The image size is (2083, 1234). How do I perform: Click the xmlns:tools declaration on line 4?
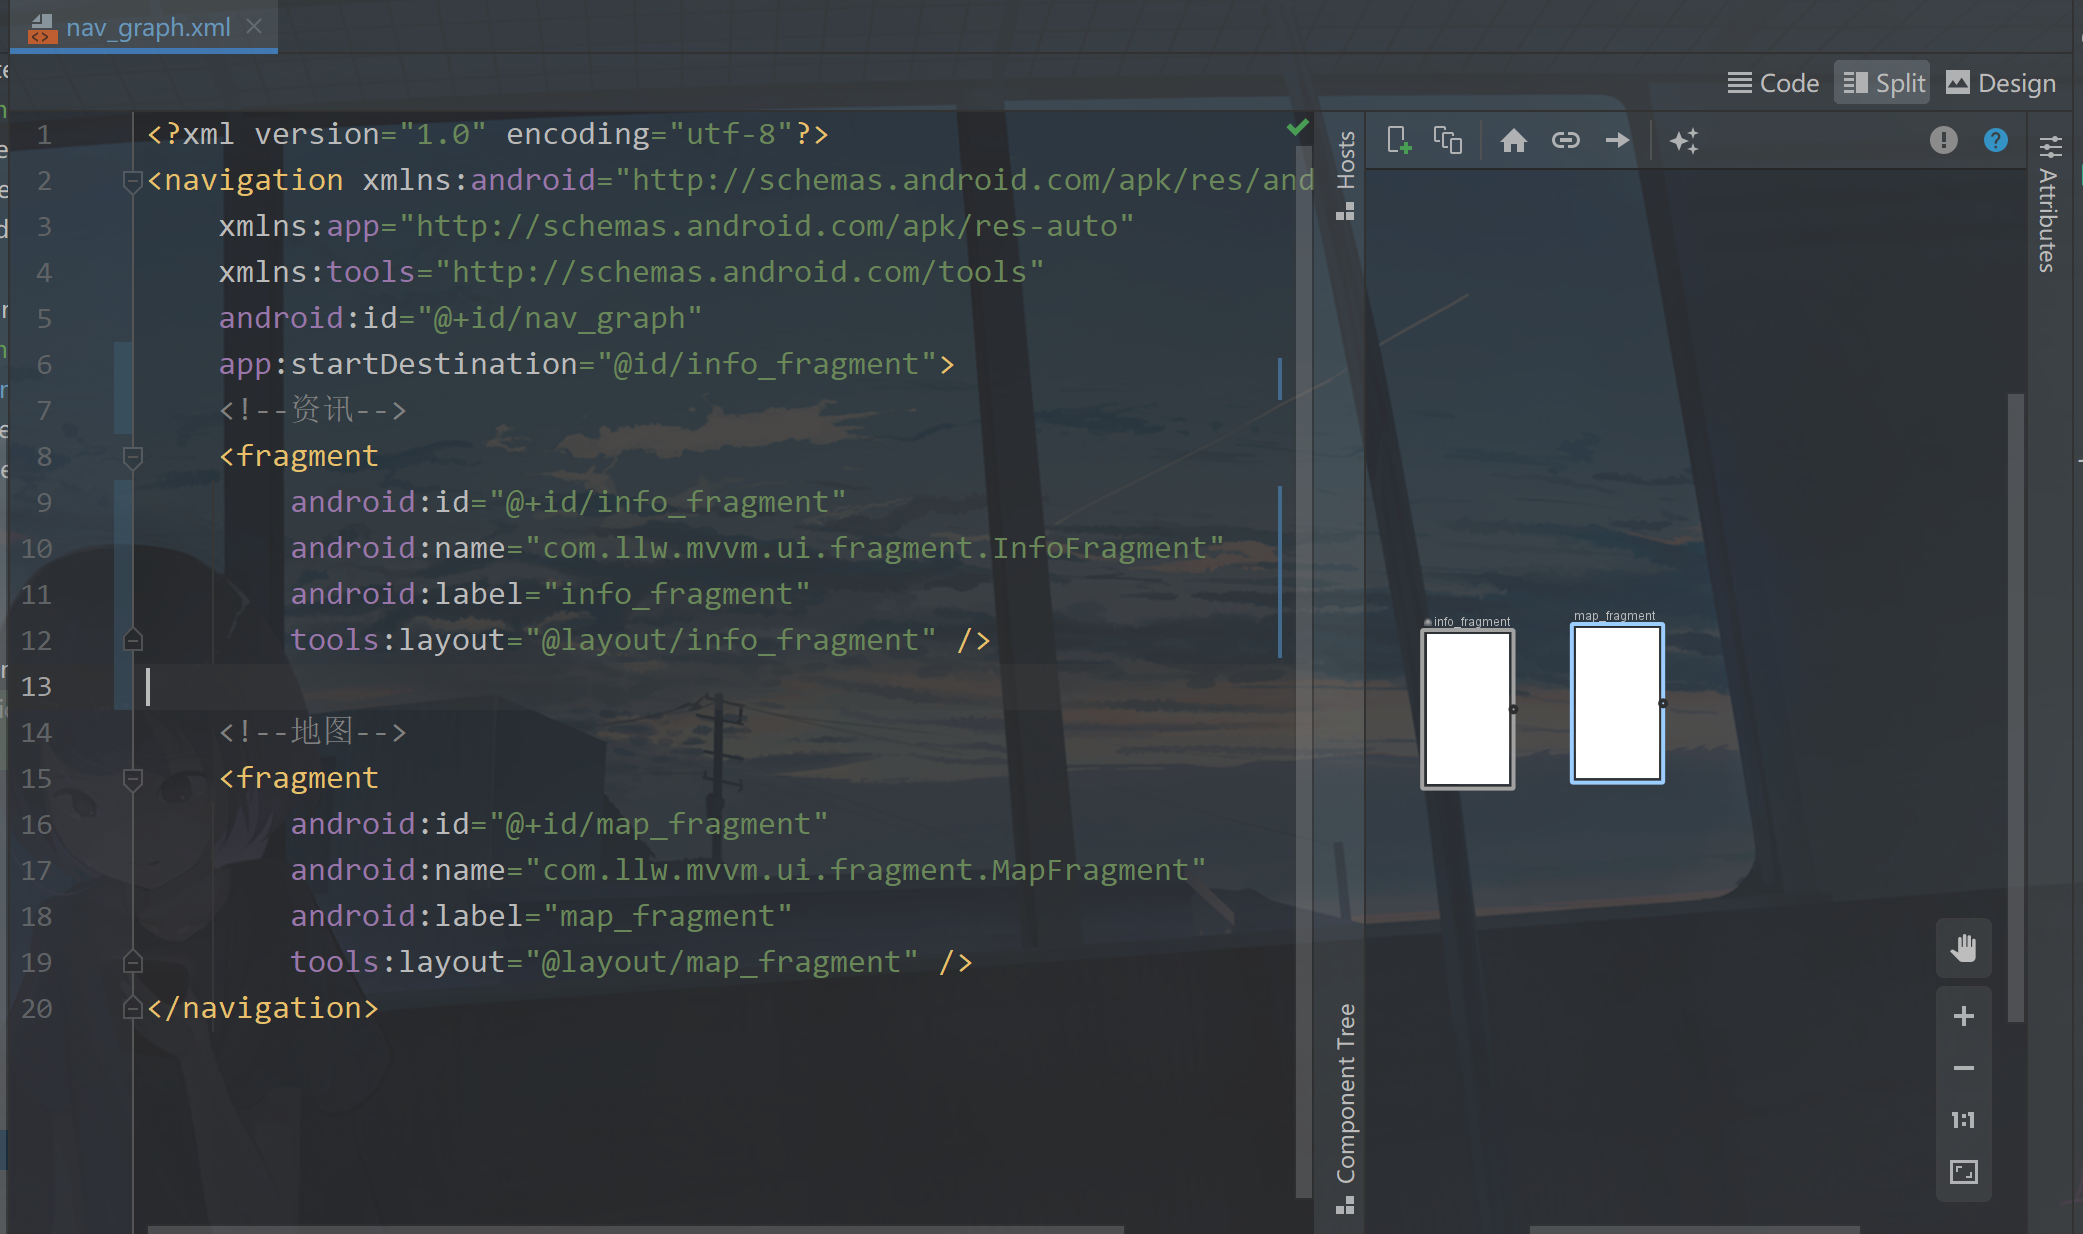pyautogui.click(x=631, y=272)
